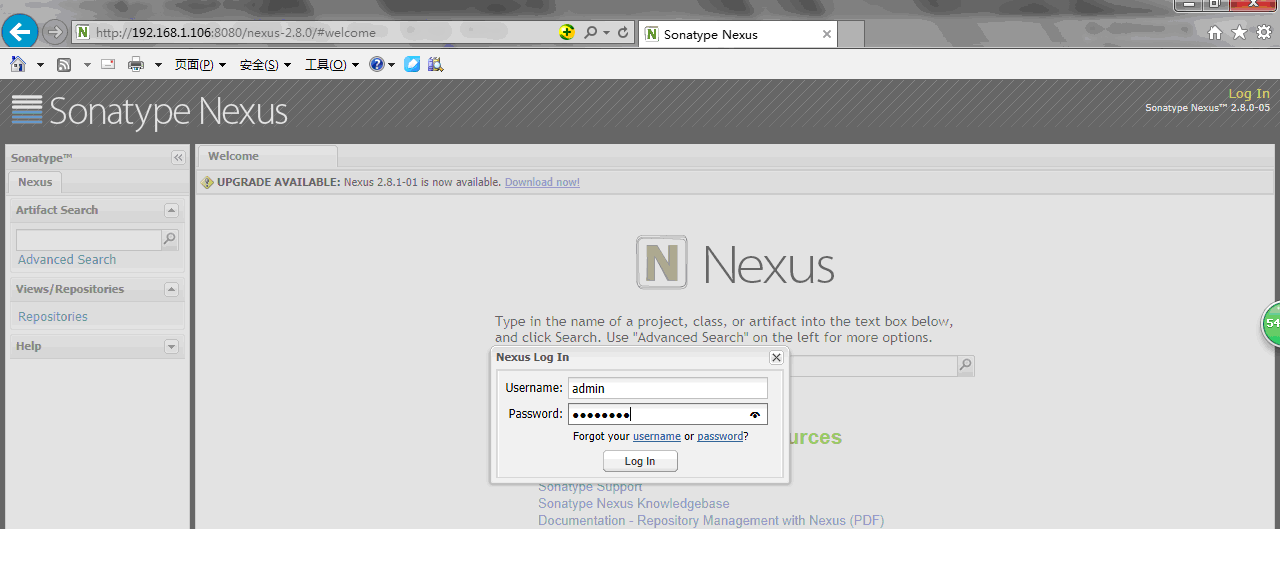Open favorites with the star icon
The width and height of the screenshot is (1280, 578).
(x=1239, y=33)
